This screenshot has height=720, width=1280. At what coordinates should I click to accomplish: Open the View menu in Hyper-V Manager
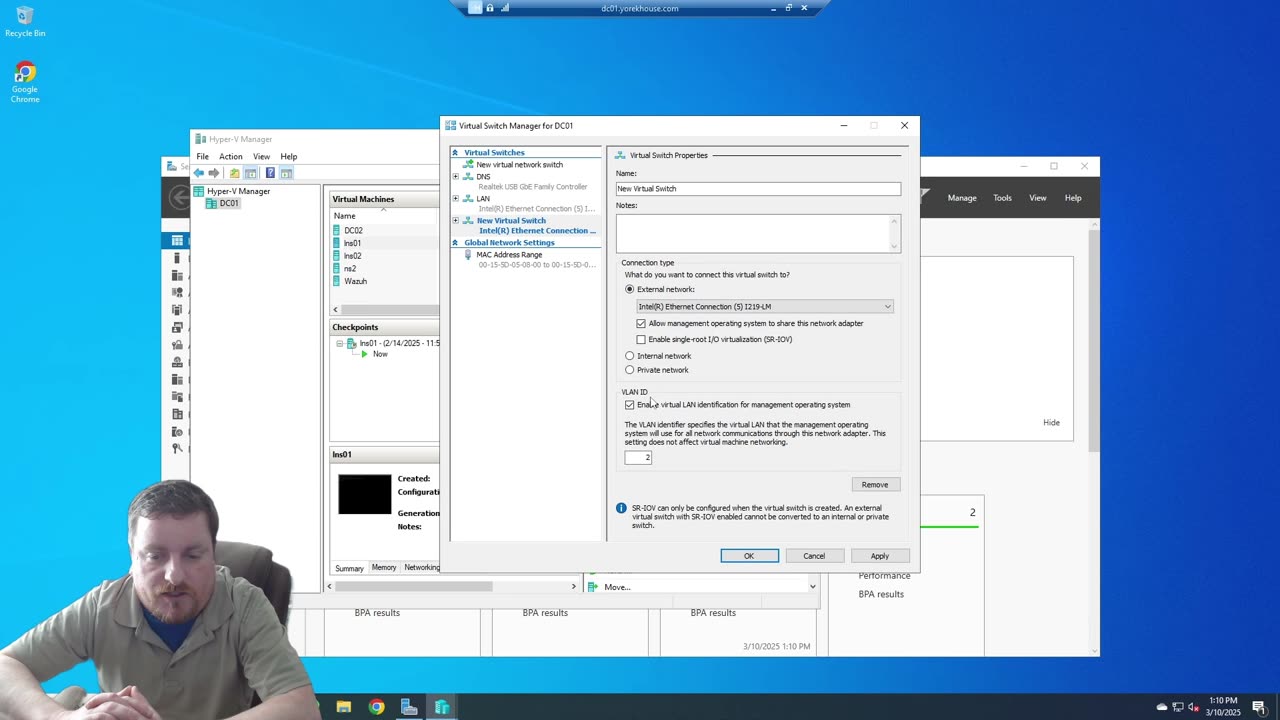tap(261, 156)
